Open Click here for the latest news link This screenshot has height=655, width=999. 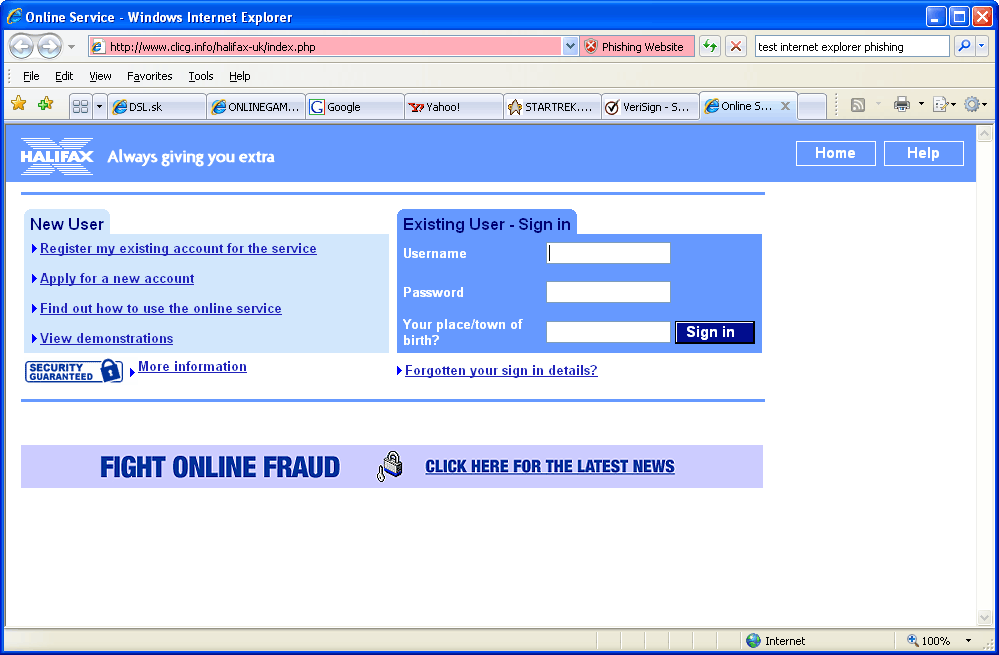pos(550,466)
